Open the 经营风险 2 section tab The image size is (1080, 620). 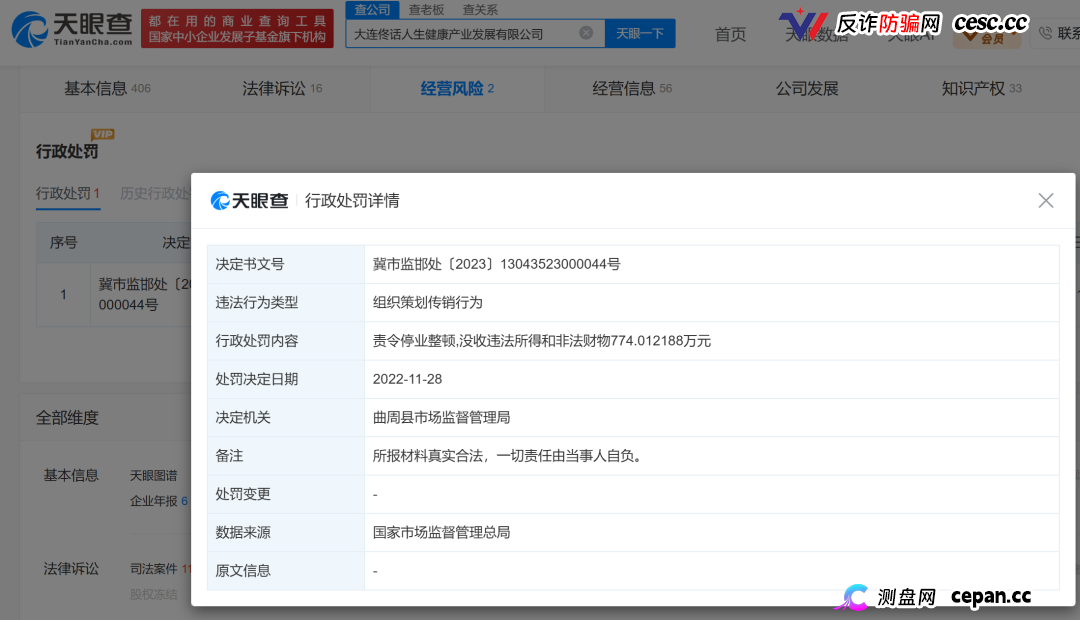[x=457, y=88]
